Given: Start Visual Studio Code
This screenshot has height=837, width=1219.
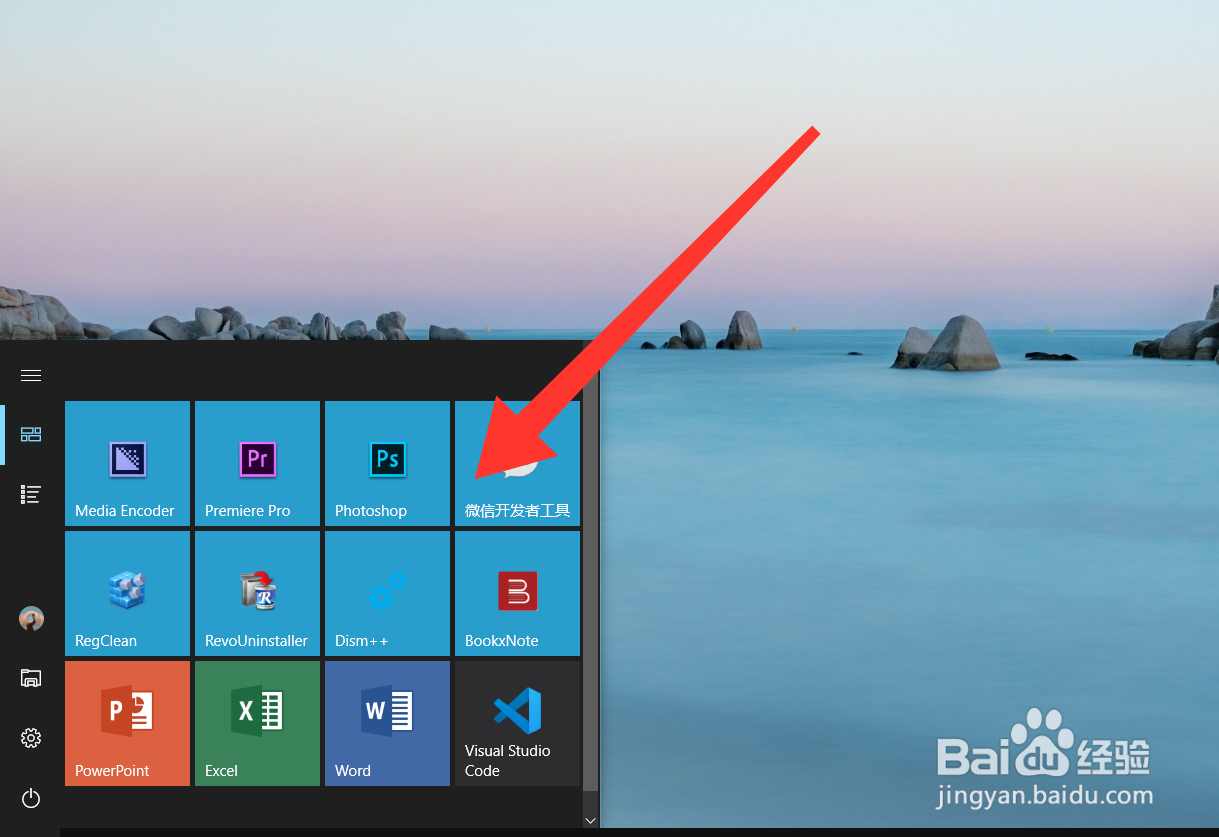Looking at the screenshot, I should point(517,723).
